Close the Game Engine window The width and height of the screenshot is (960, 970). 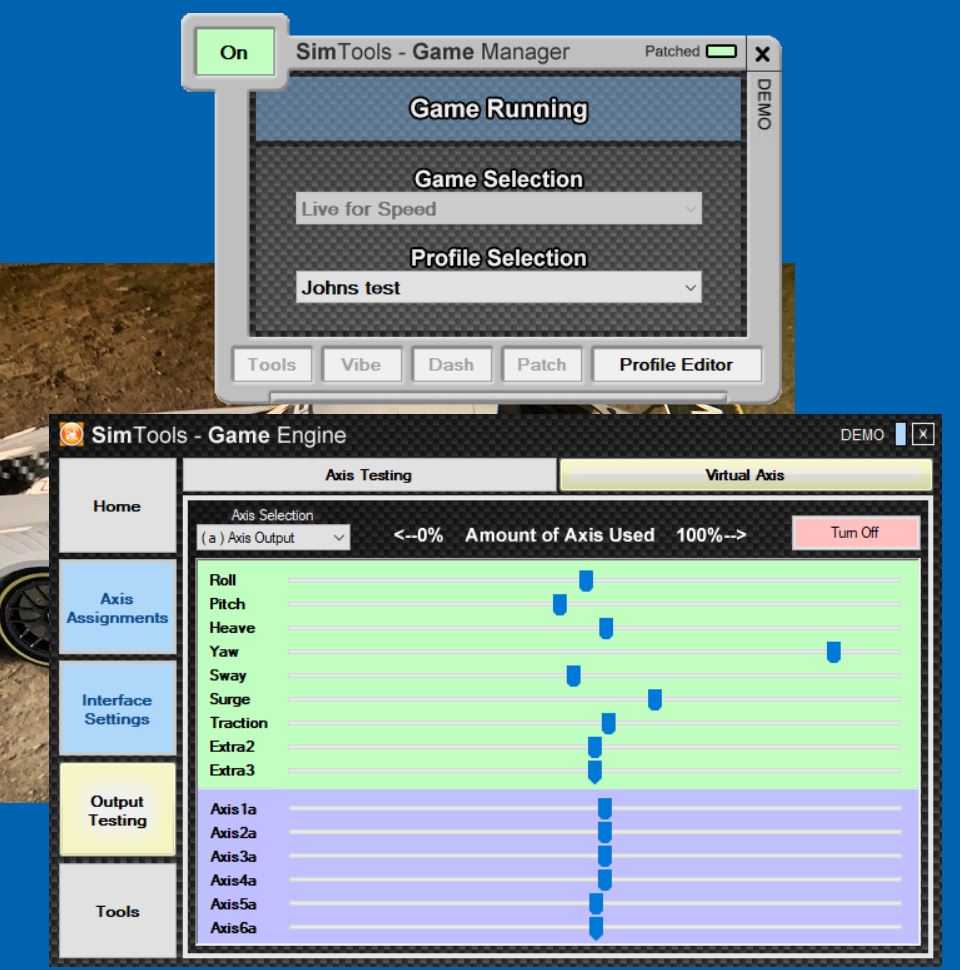click(x=923, y=434)
